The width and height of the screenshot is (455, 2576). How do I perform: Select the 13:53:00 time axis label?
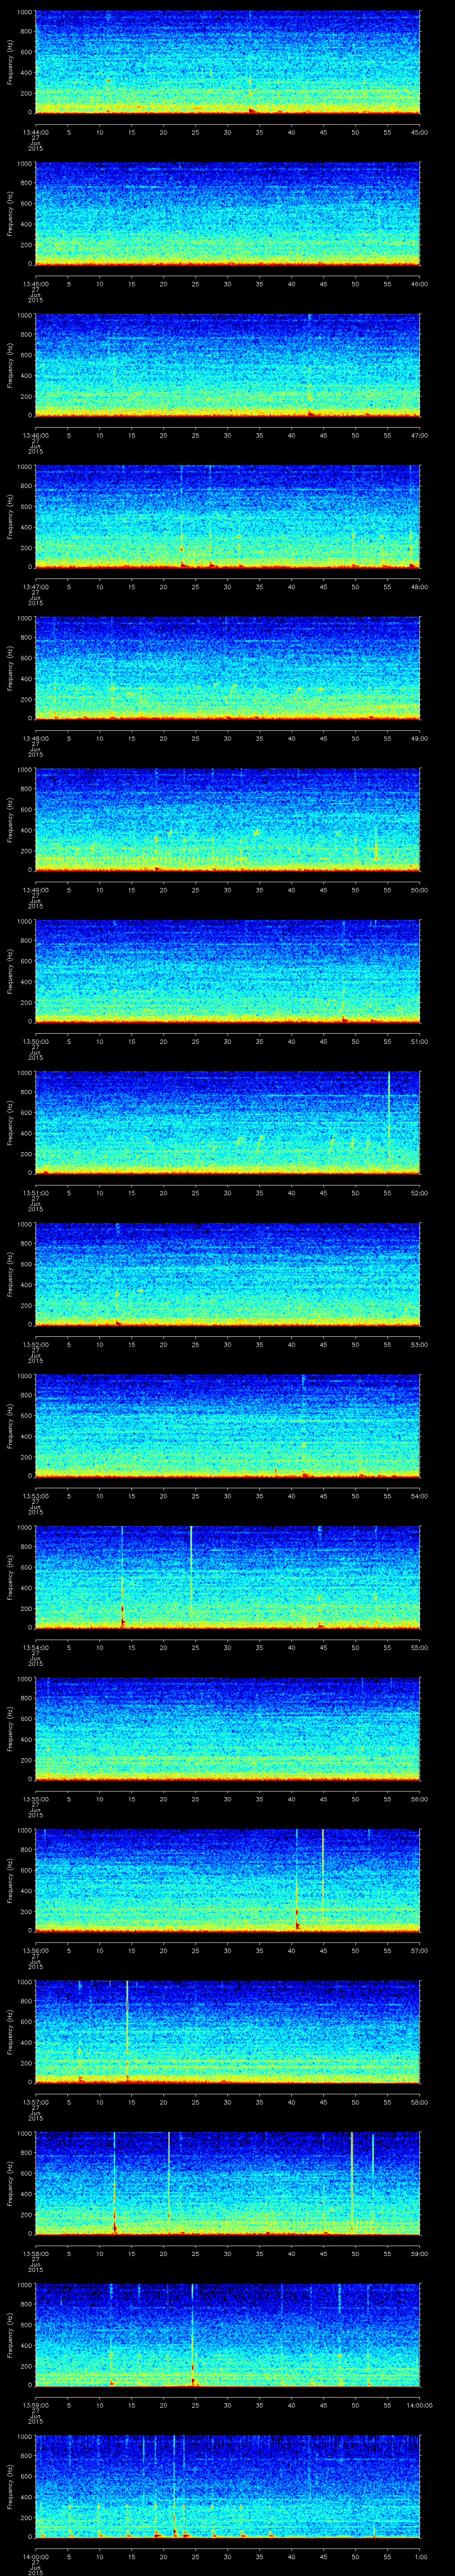point(35,1495)
